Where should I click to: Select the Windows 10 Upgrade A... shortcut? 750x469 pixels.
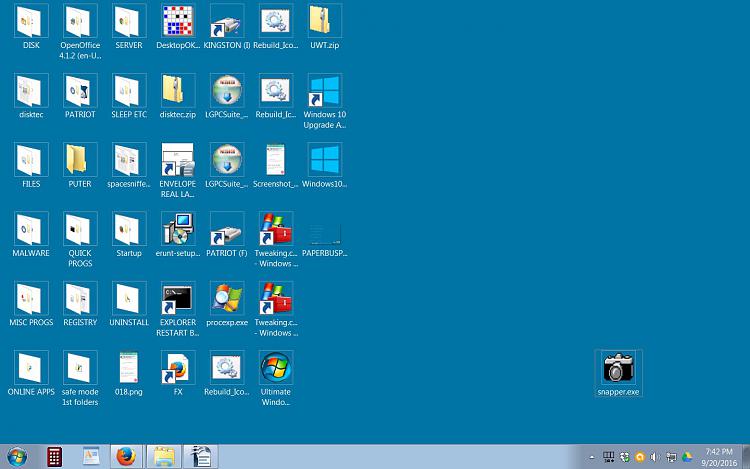(324, 90)
